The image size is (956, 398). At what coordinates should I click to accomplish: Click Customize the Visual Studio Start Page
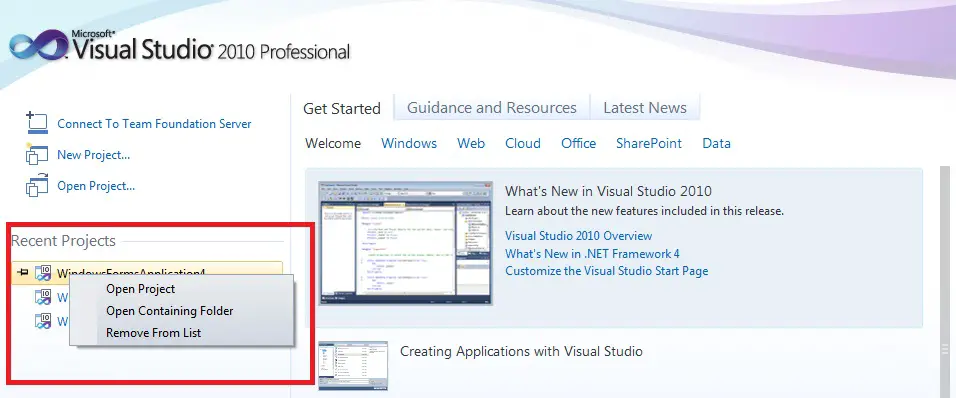click(x=607, y=271)
